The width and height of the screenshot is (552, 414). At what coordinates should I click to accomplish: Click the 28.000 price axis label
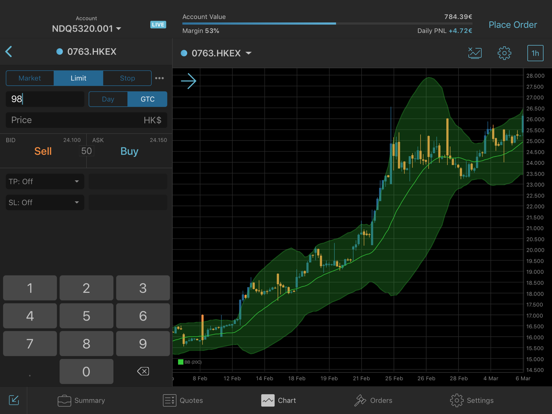(x=535, y=76)
